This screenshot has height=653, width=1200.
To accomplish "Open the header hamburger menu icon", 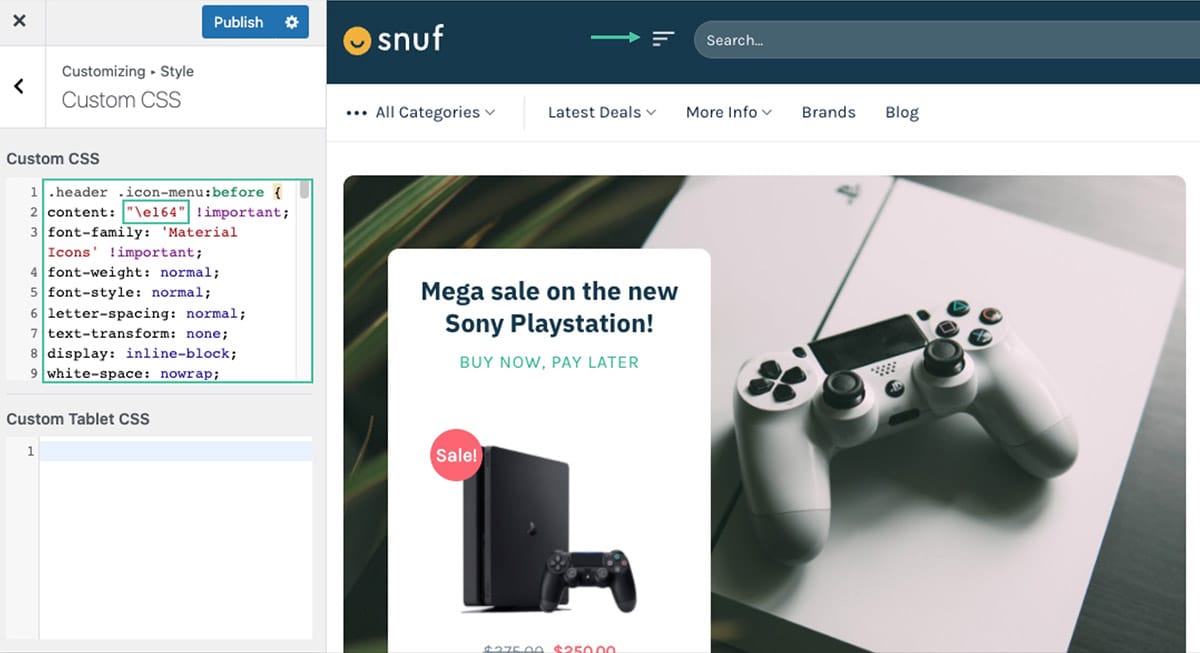I will tap(663, 39).
